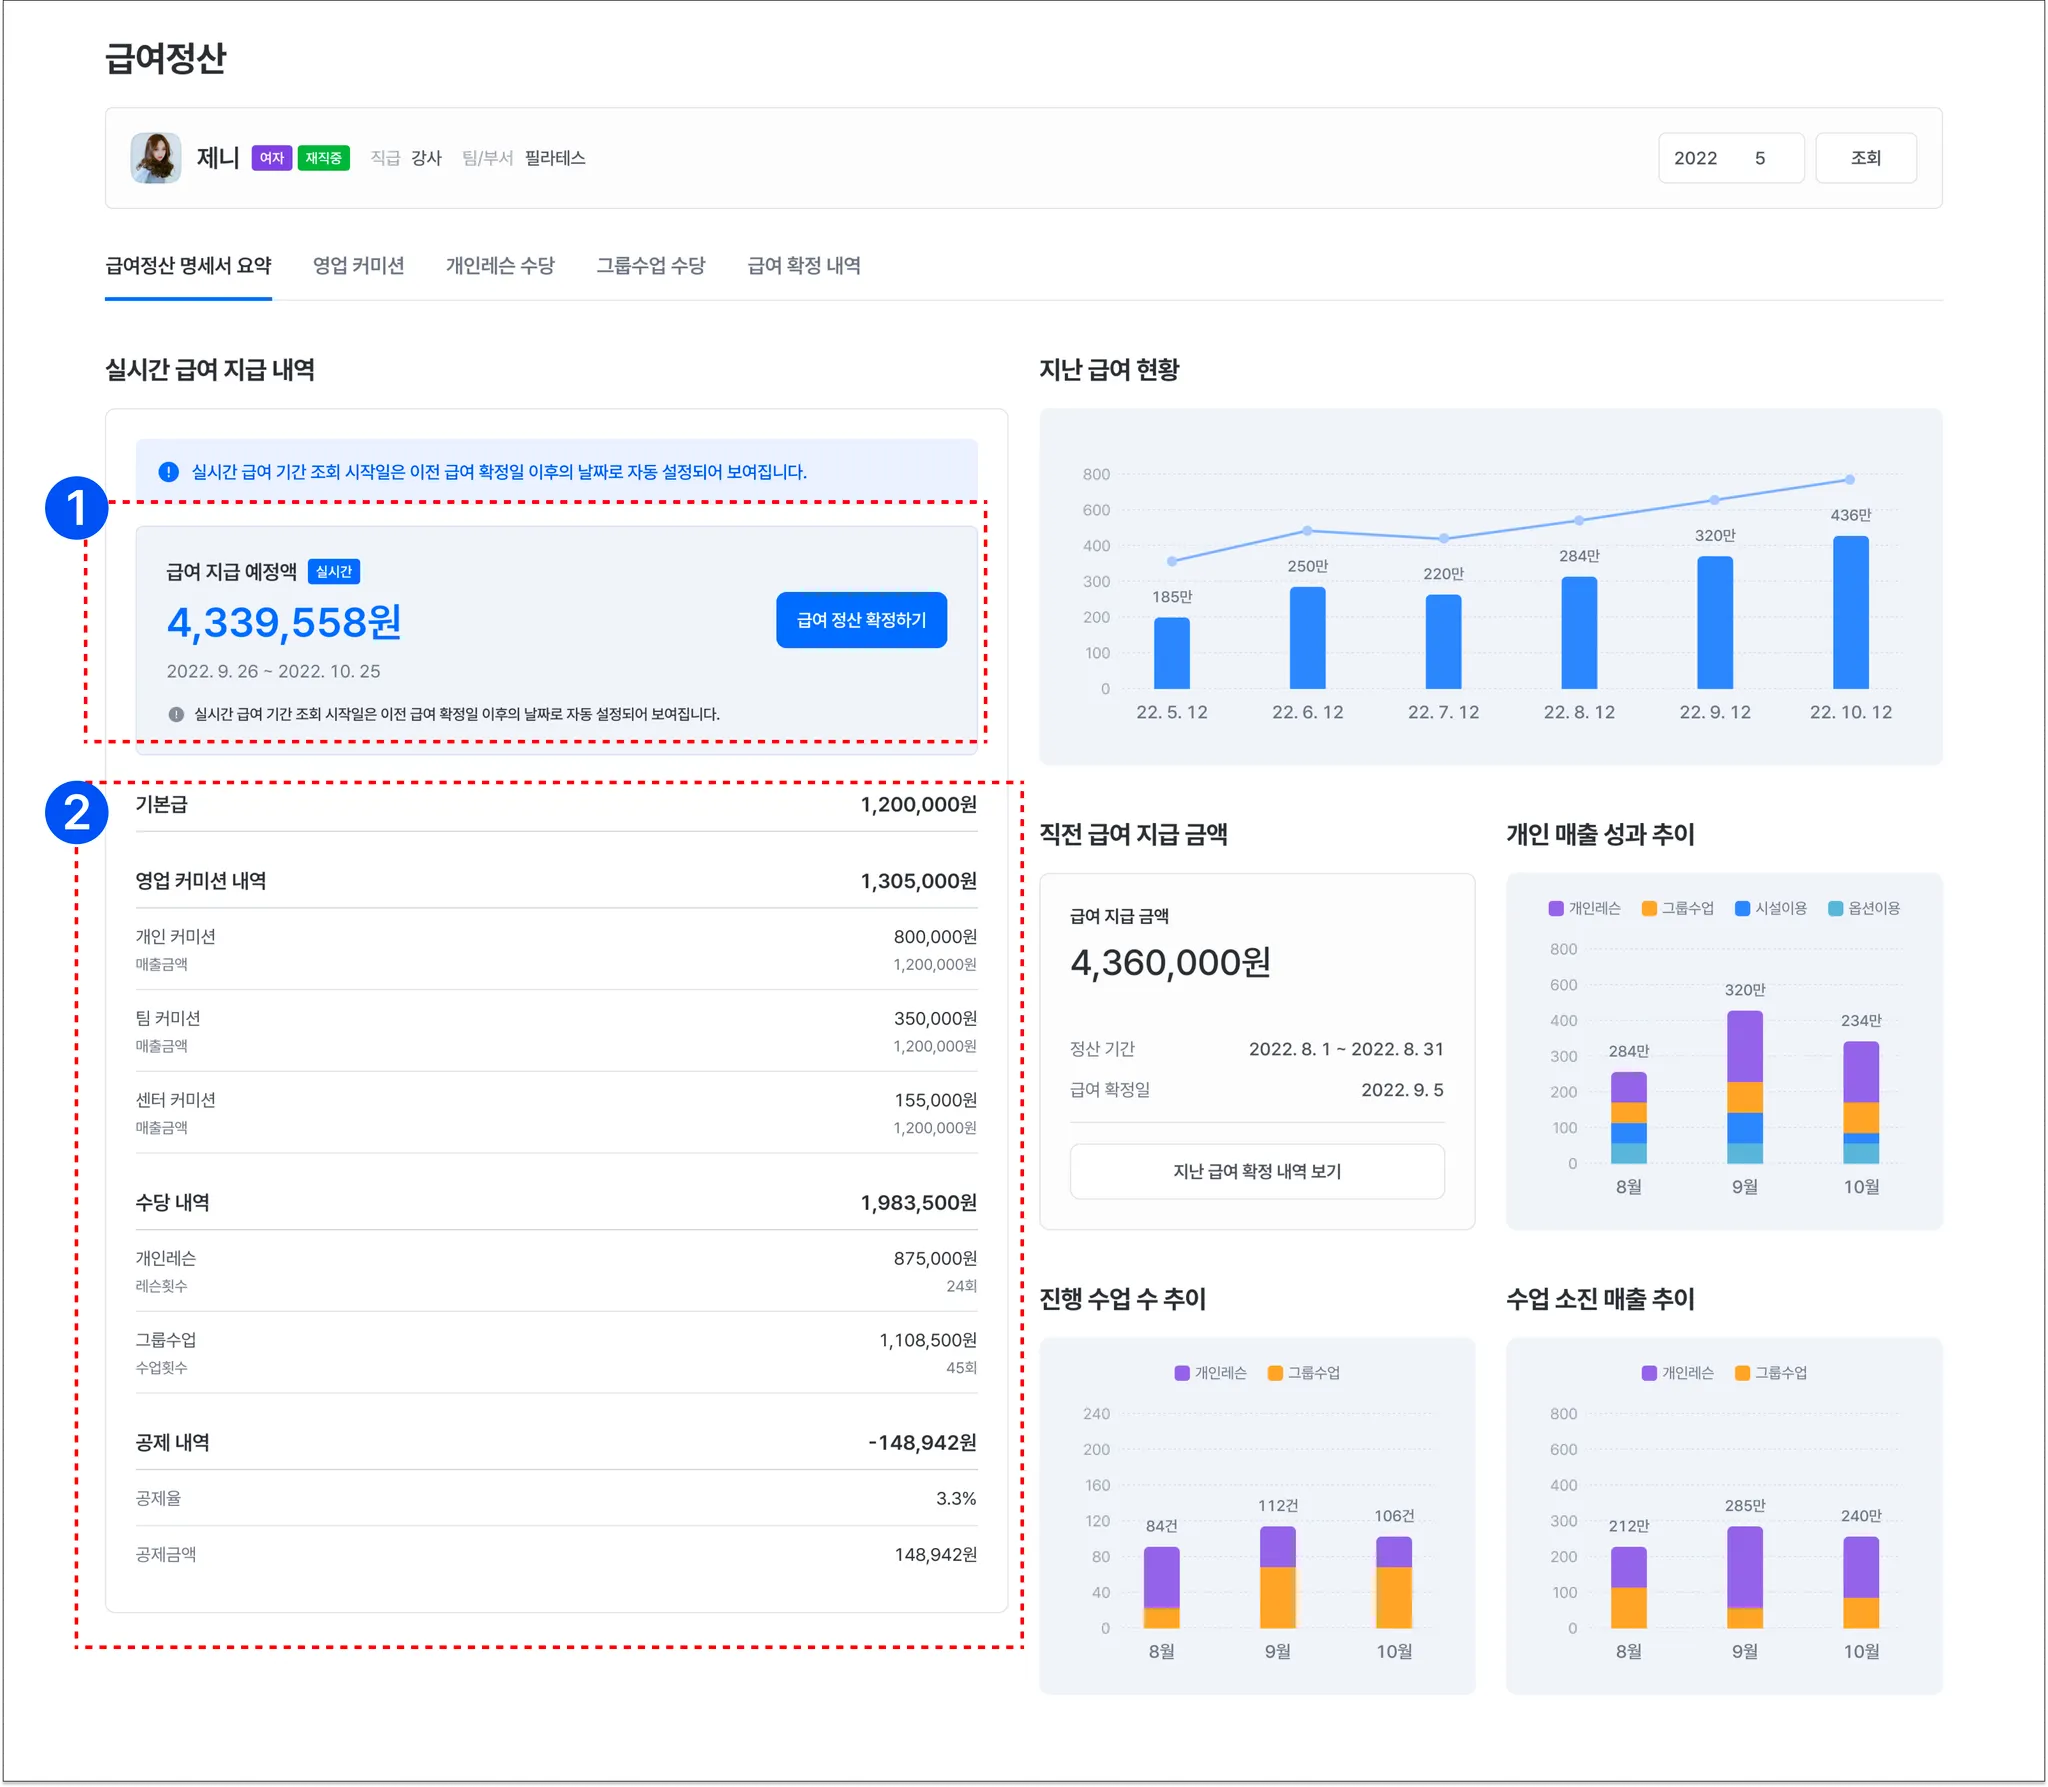Click the 실시간 blue label badge
Screen dimensions: 2048x1787
pyautogui.click(x=334, y=572)
